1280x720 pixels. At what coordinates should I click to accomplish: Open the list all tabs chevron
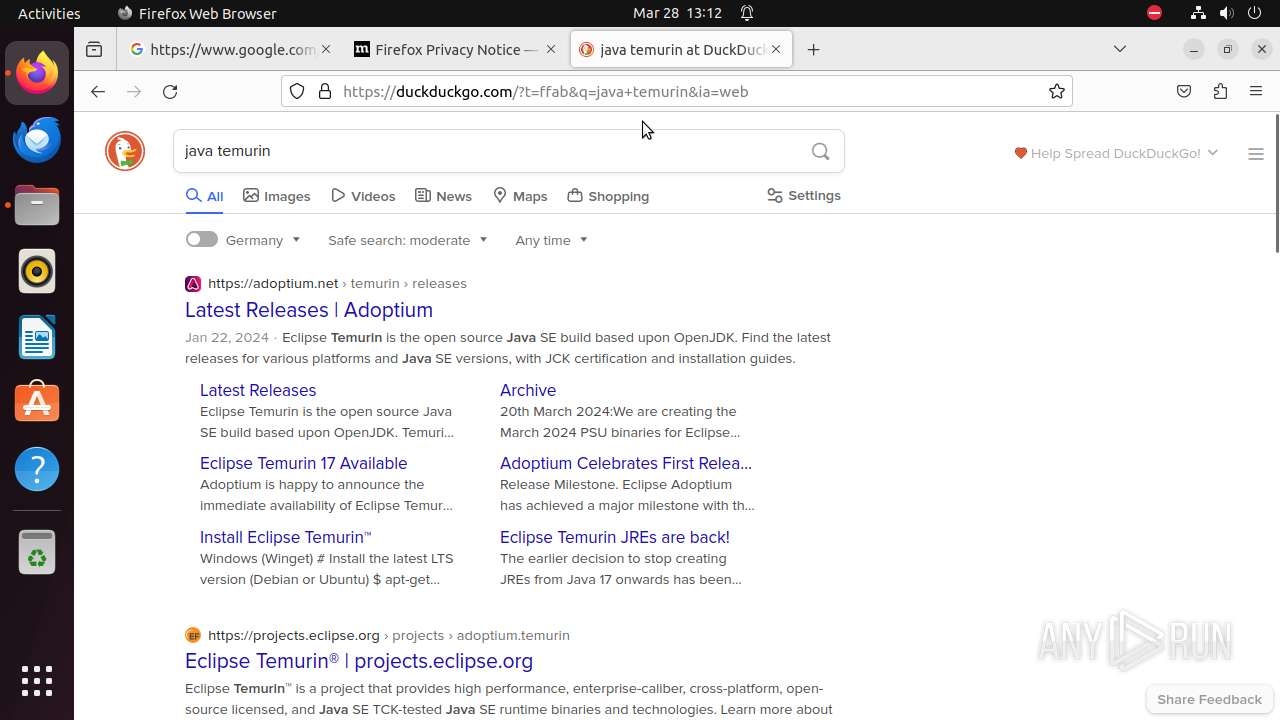[x=1120, y=49]
